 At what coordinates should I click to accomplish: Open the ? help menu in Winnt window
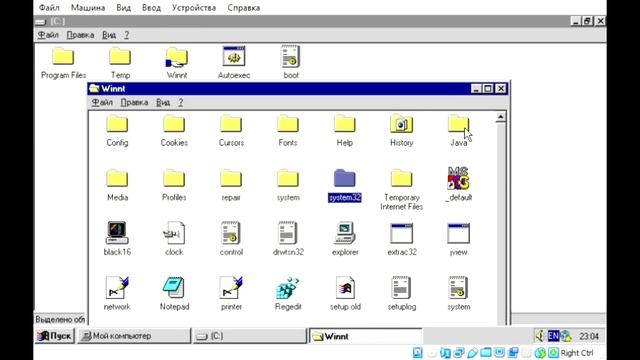[180, 102]
